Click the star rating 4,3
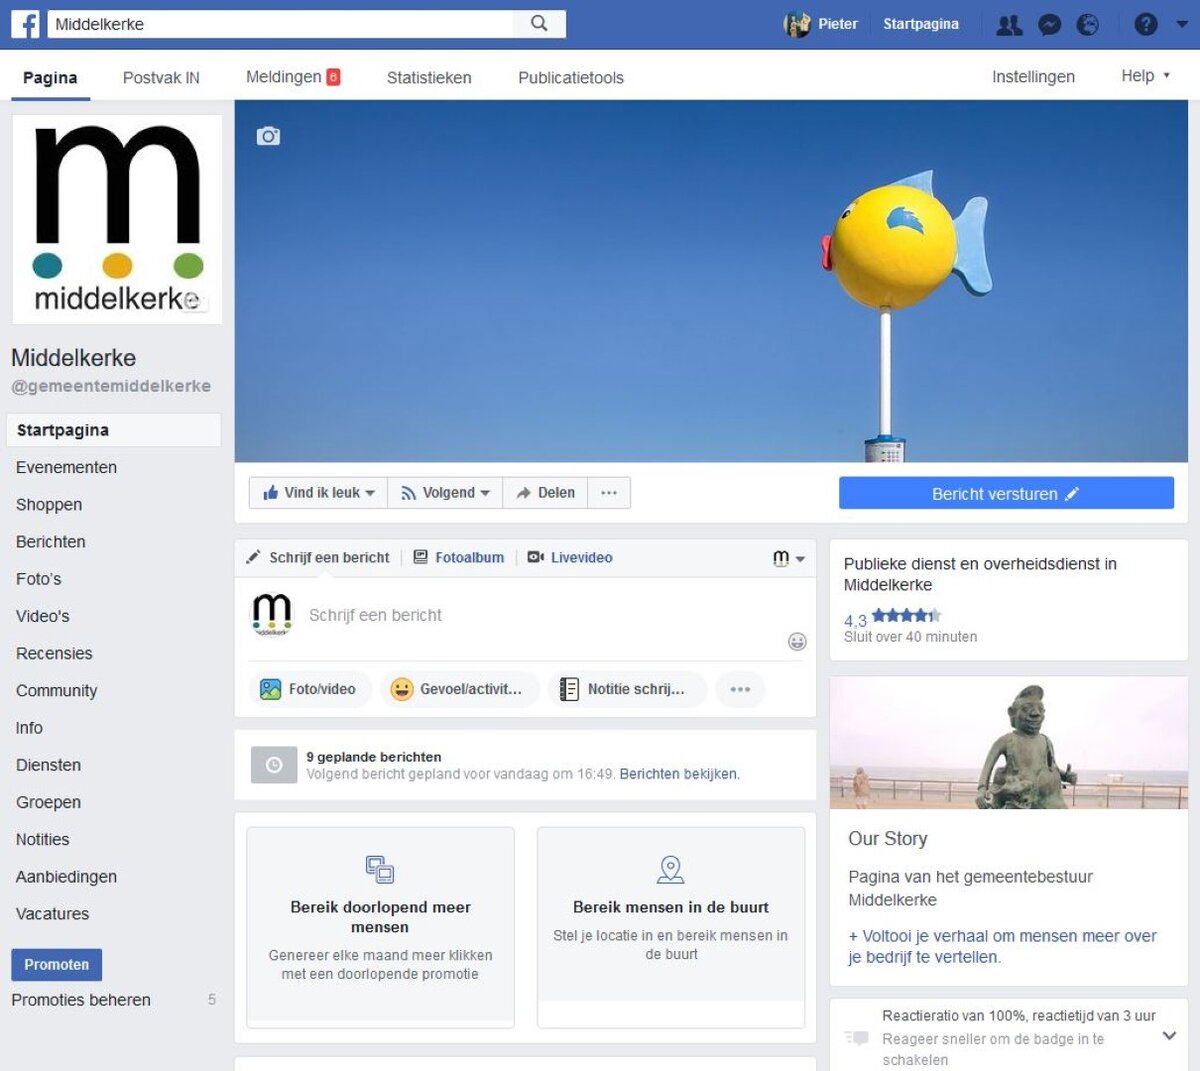Screen dimensions: 1200x1071 (892, 618)
